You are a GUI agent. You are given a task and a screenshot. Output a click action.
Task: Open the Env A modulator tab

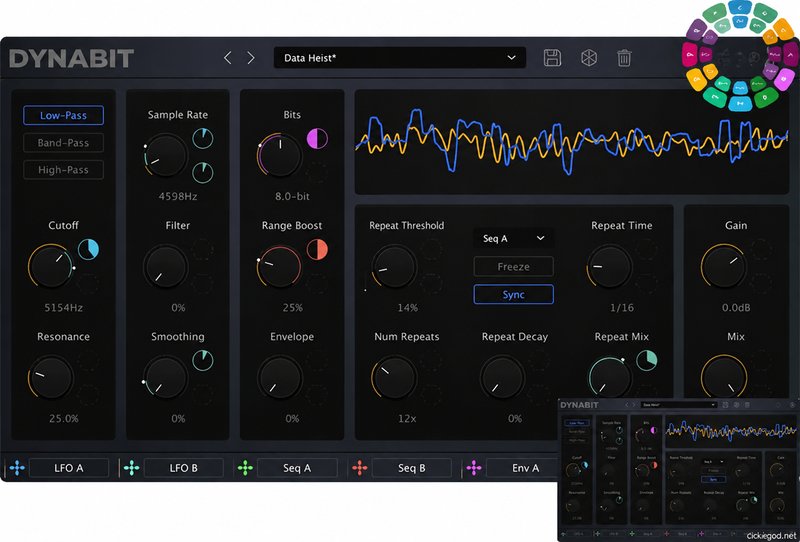(x=526, y=468)
